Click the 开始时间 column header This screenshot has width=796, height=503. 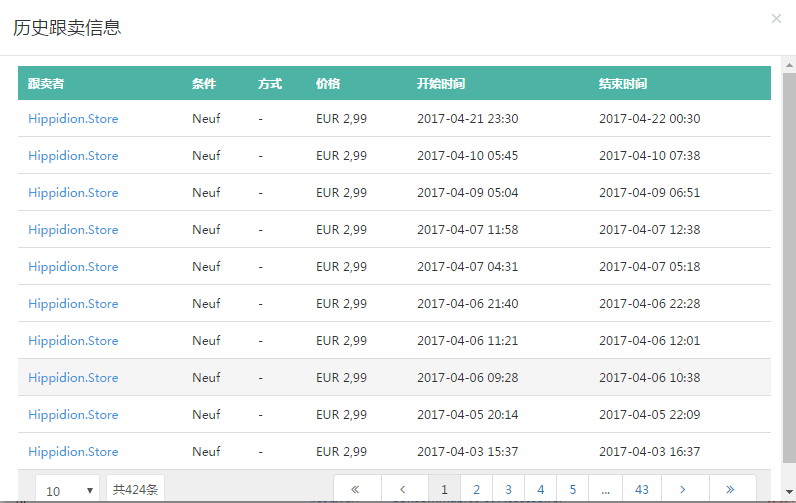coord(441,83)
